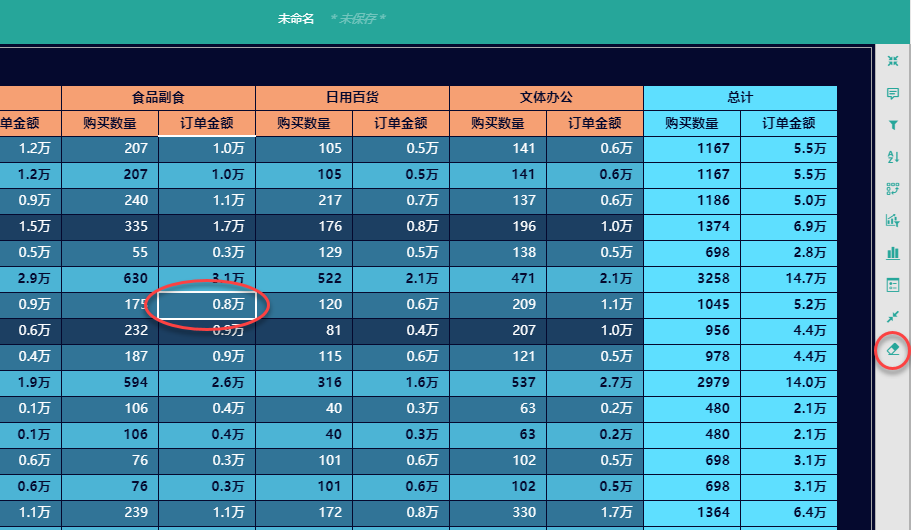Screen dimensions: 911x530
Task: Click the 日用百货 column group header
Action: [x=352, y=98]
